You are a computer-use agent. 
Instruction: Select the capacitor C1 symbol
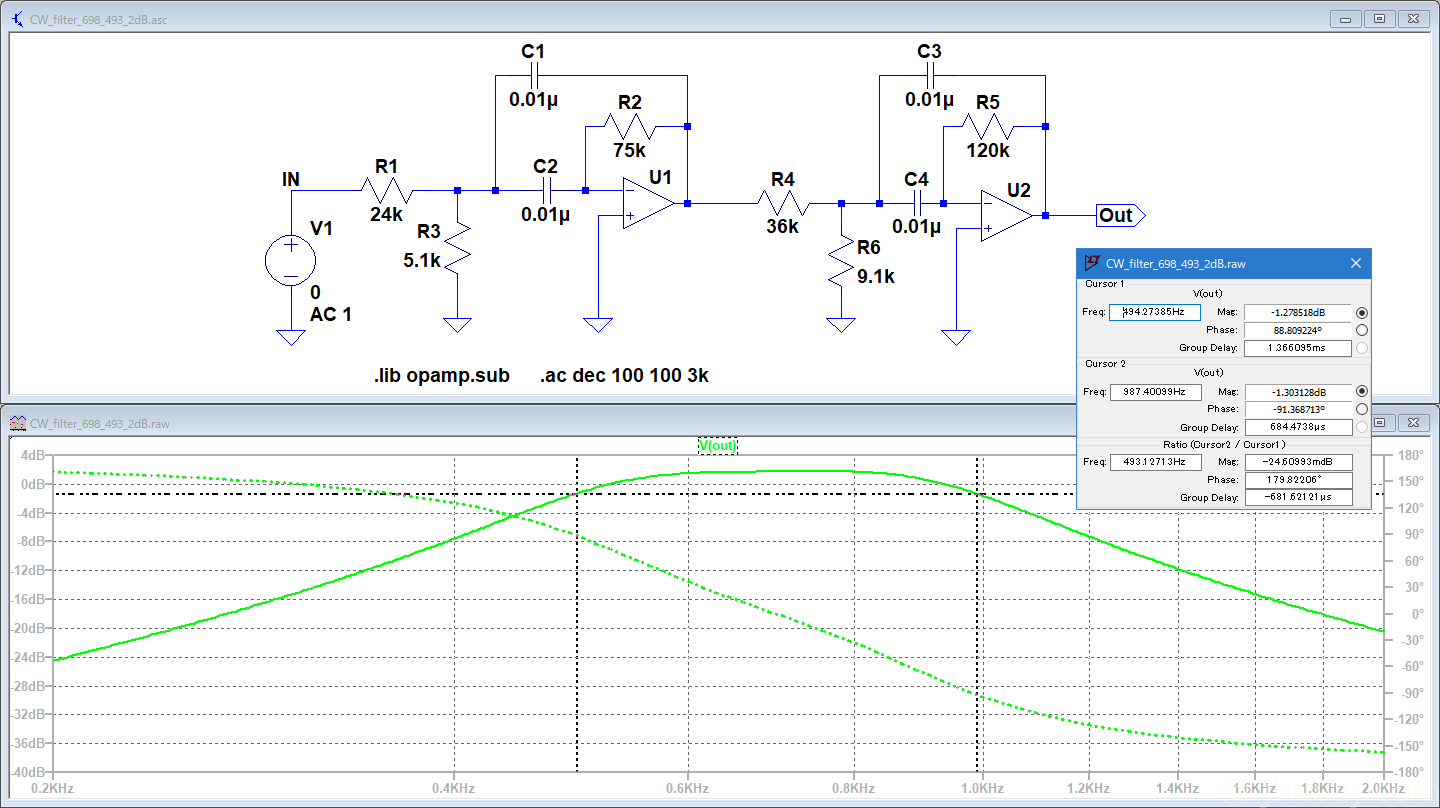(534, 76)
